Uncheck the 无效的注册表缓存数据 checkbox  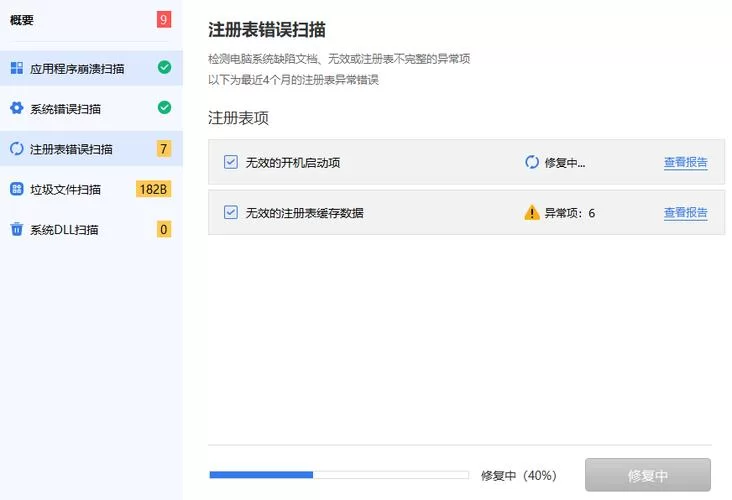tap(231, 212)
